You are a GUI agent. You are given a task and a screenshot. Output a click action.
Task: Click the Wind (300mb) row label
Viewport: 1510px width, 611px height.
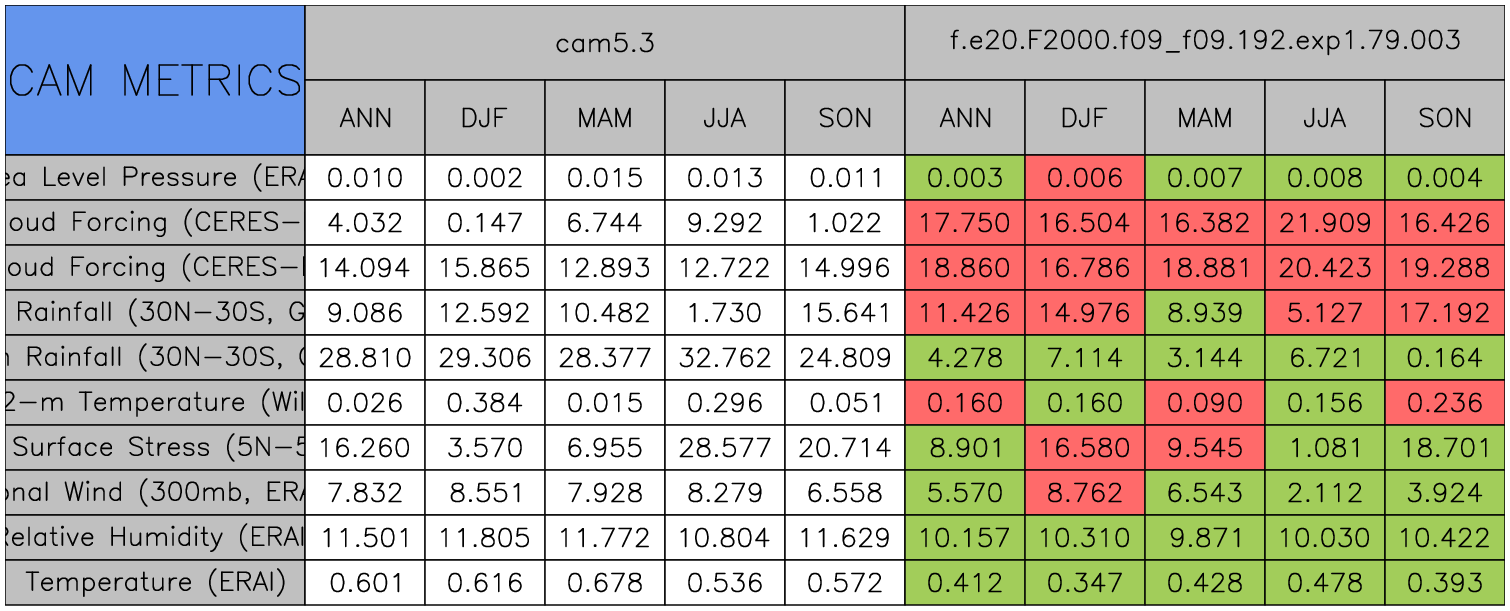coord(155,493)
